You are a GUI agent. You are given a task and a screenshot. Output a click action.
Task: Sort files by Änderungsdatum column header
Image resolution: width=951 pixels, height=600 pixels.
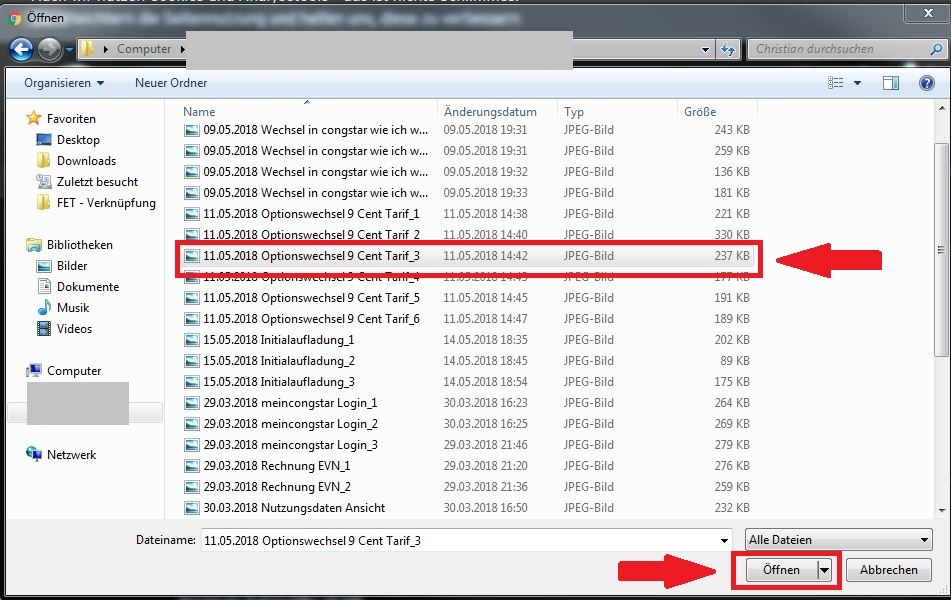click(490, 112)
